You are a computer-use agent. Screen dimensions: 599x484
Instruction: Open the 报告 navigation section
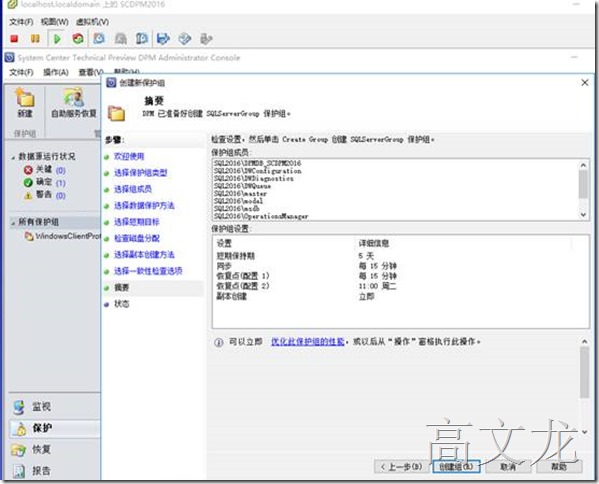pos(55,471)
